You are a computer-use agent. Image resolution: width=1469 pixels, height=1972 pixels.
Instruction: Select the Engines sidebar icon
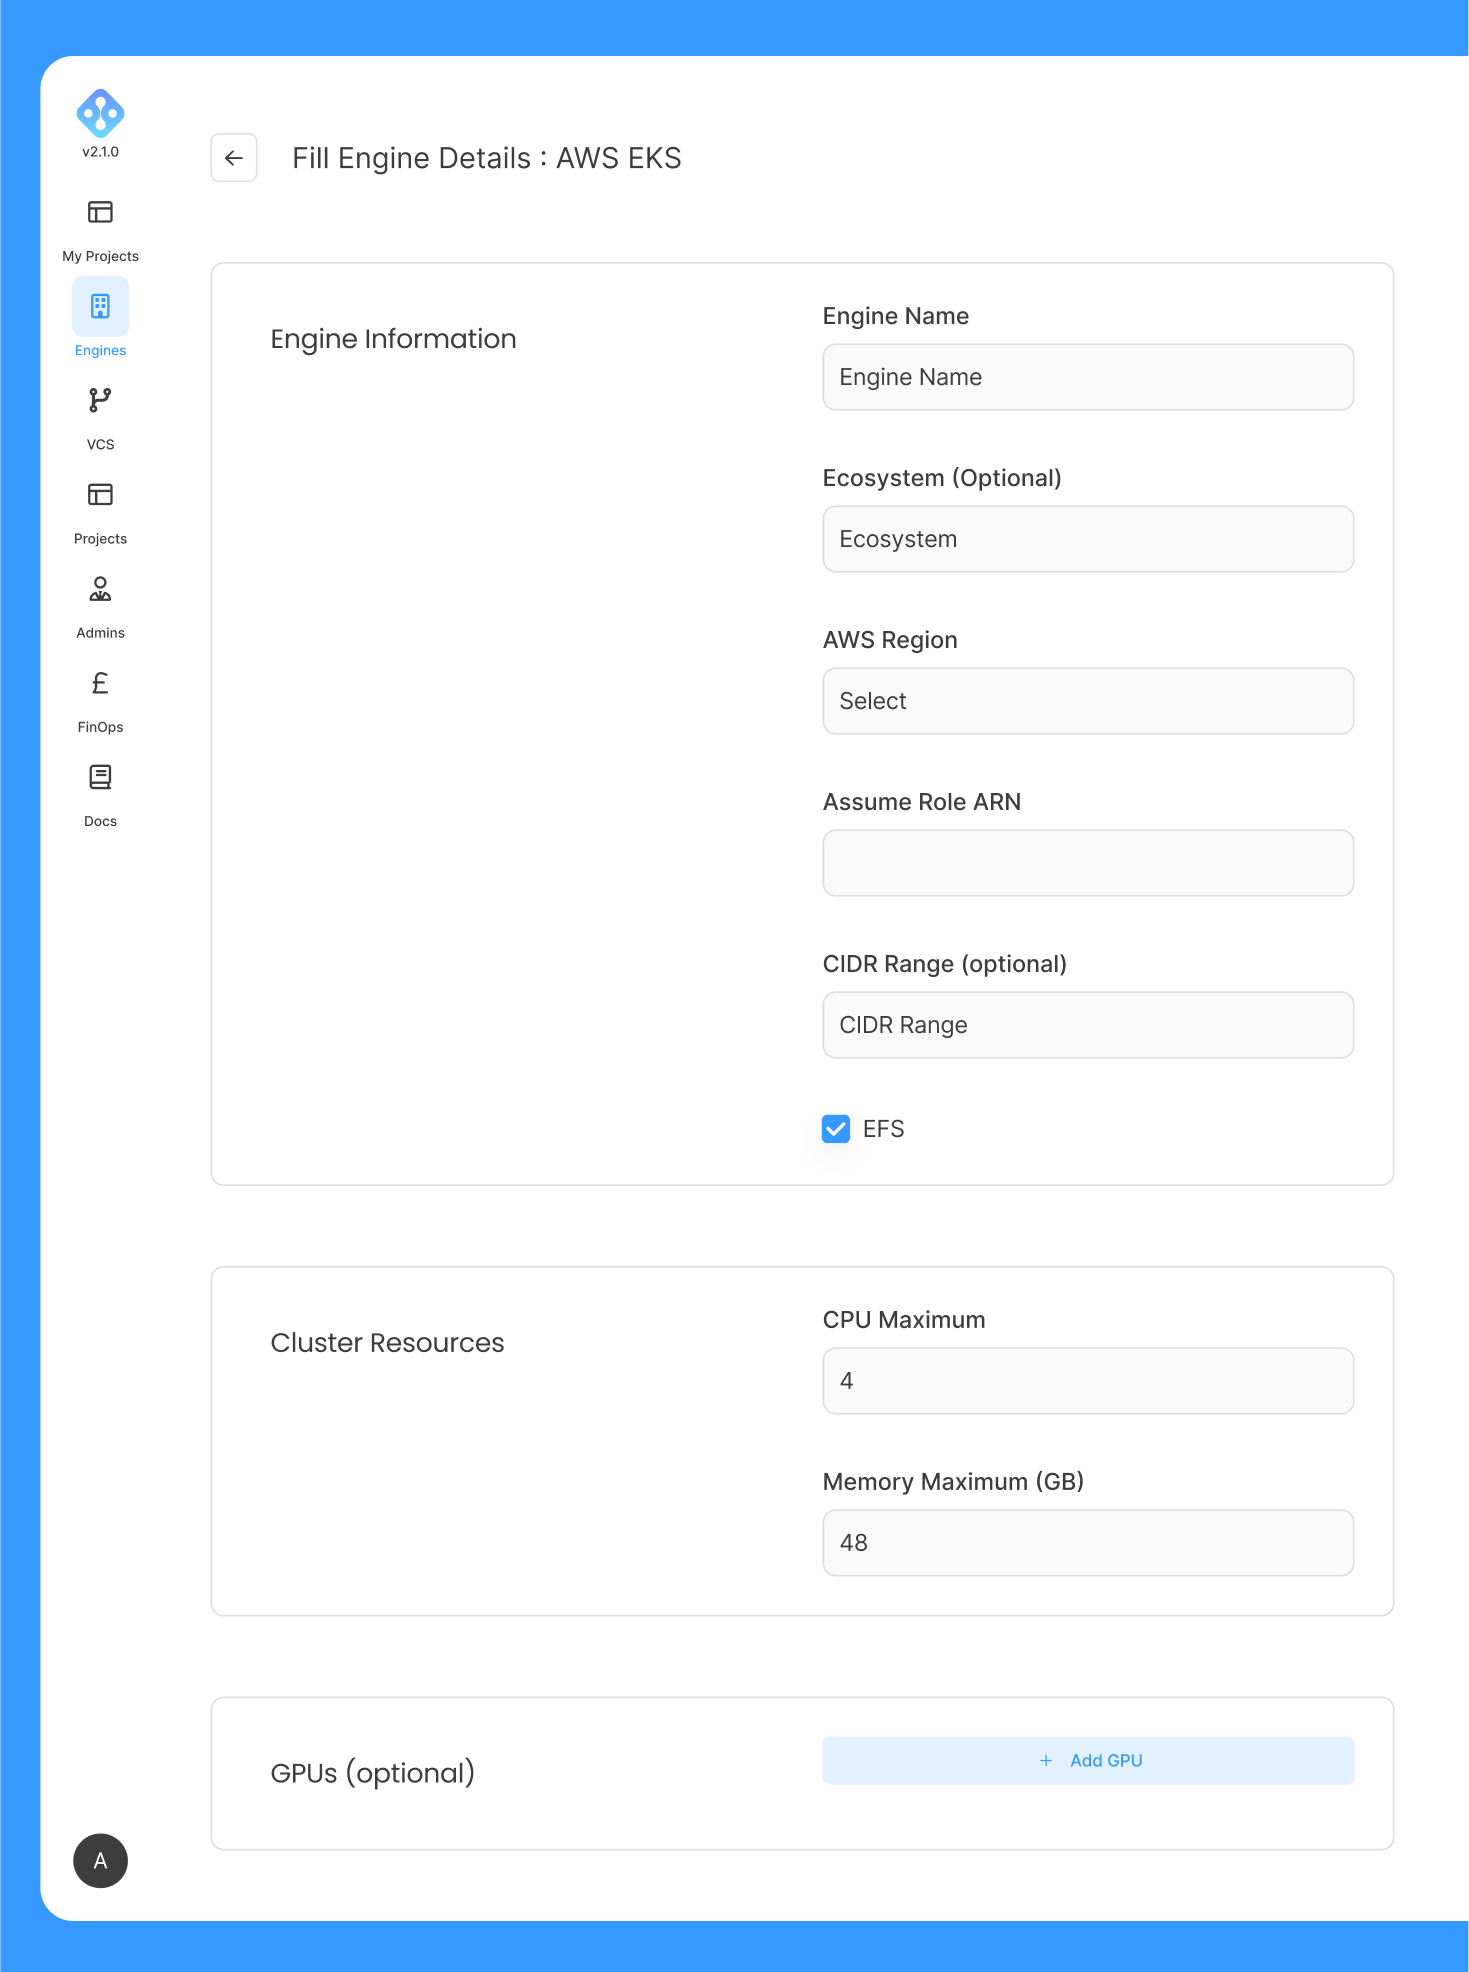tap(100, 306)
